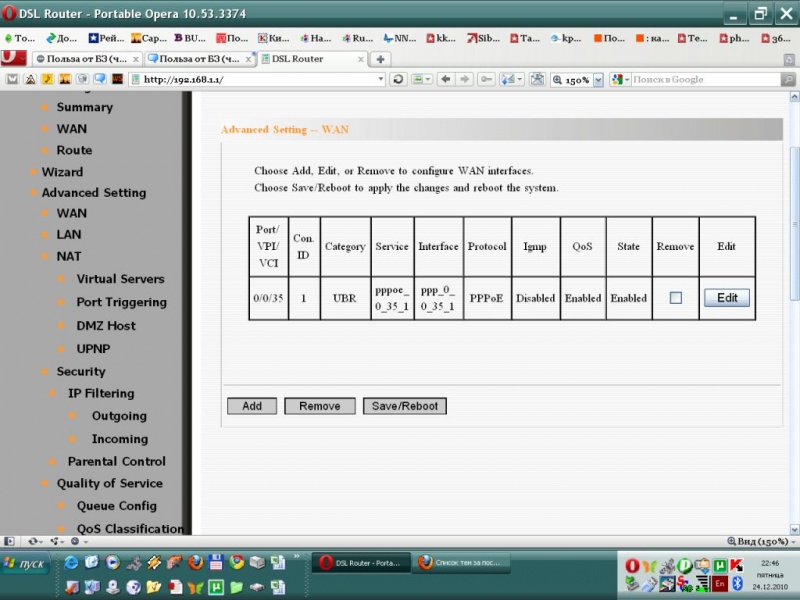
Task: Tick the Remove checkbox for 0/0/35
Action: (676, 298)
